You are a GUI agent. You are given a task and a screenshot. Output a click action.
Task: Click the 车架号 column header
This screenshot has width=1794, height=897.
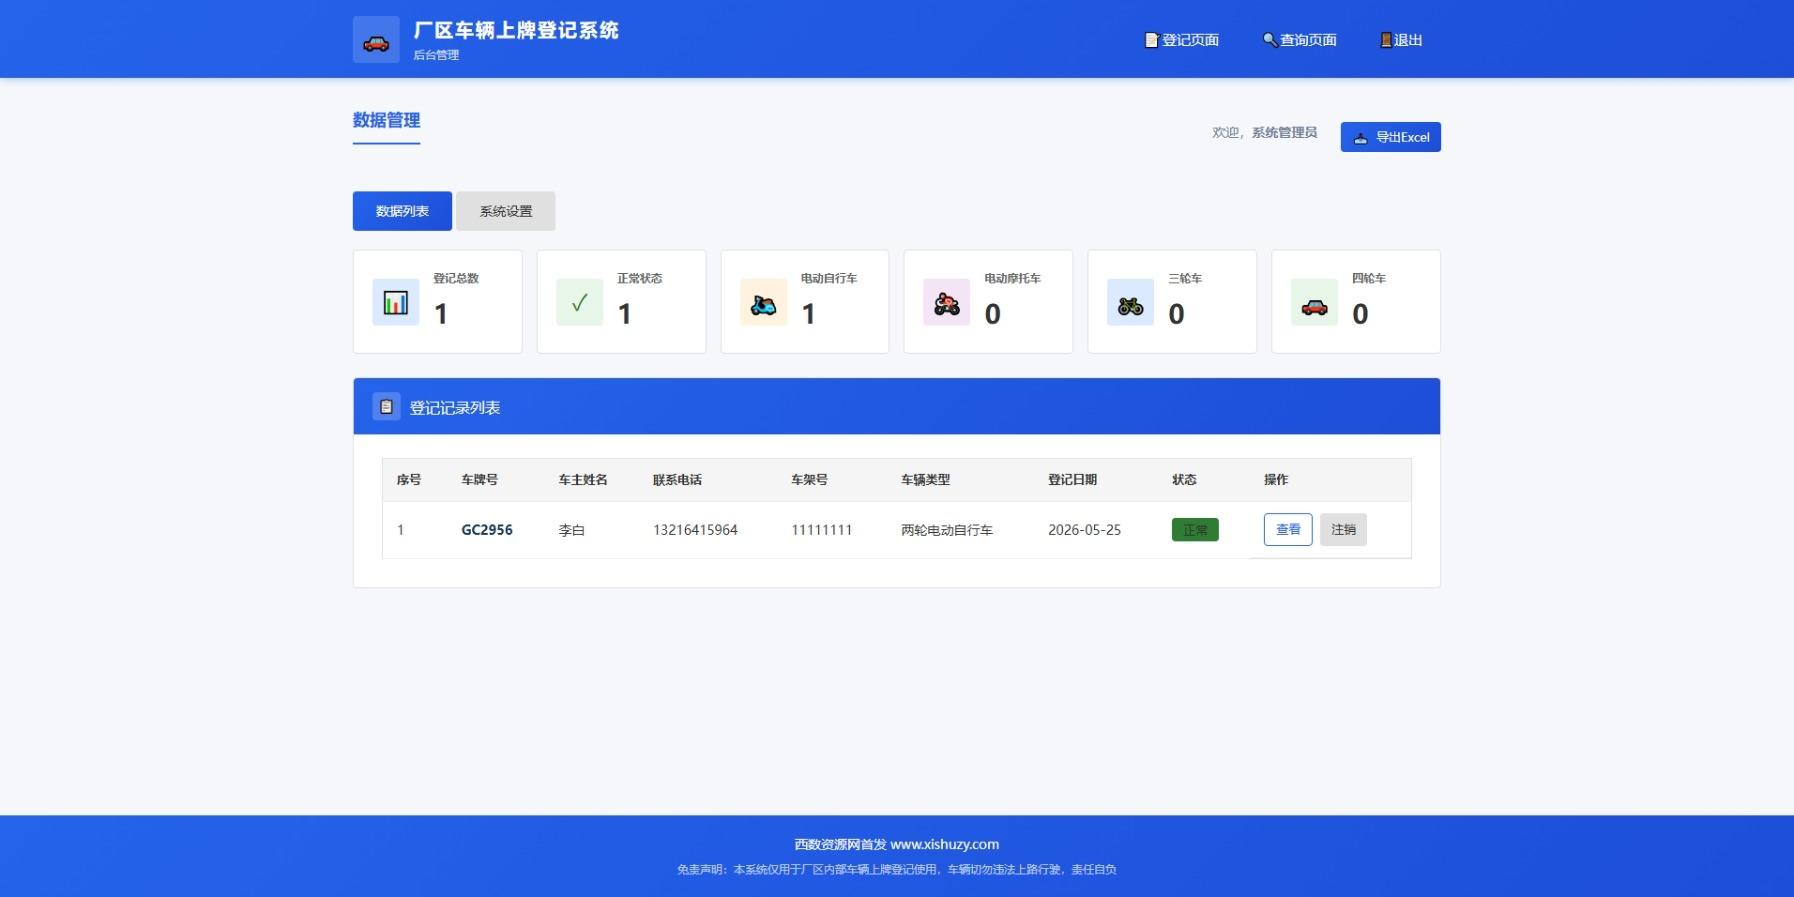pos(809,480)
